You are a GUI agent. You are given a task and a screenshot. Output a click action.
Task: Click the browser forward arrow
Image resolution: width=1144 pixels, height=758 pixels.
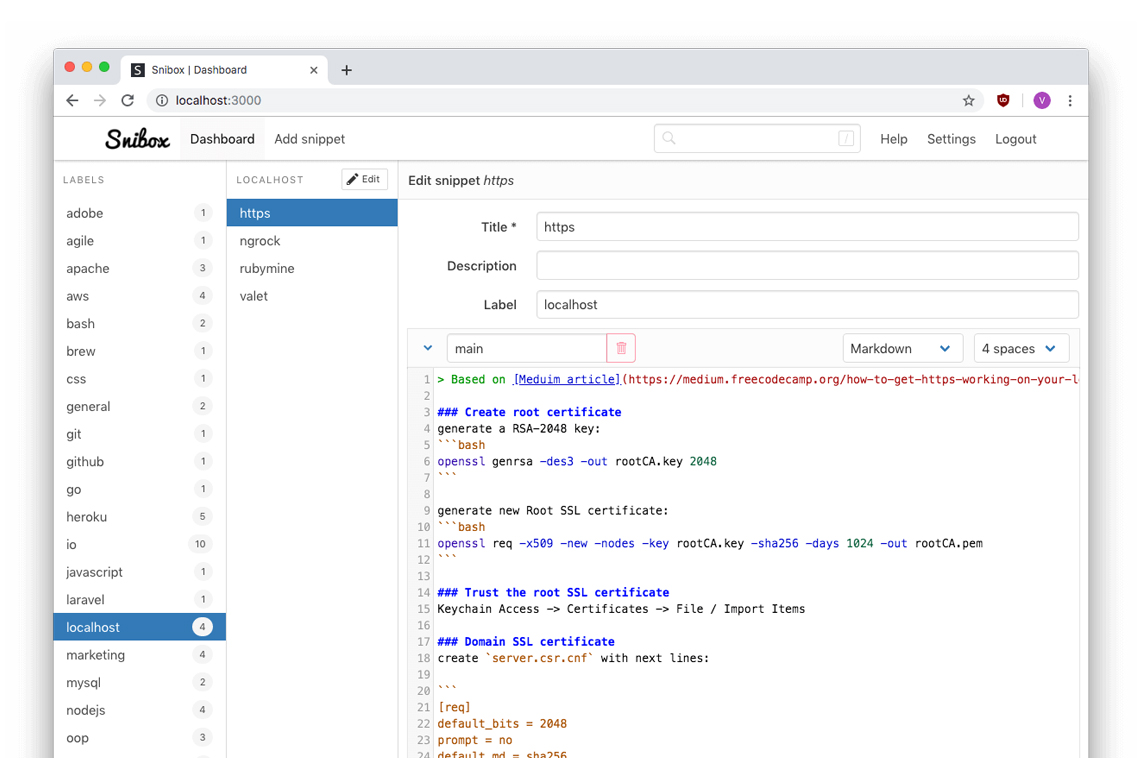pos(100,101)
